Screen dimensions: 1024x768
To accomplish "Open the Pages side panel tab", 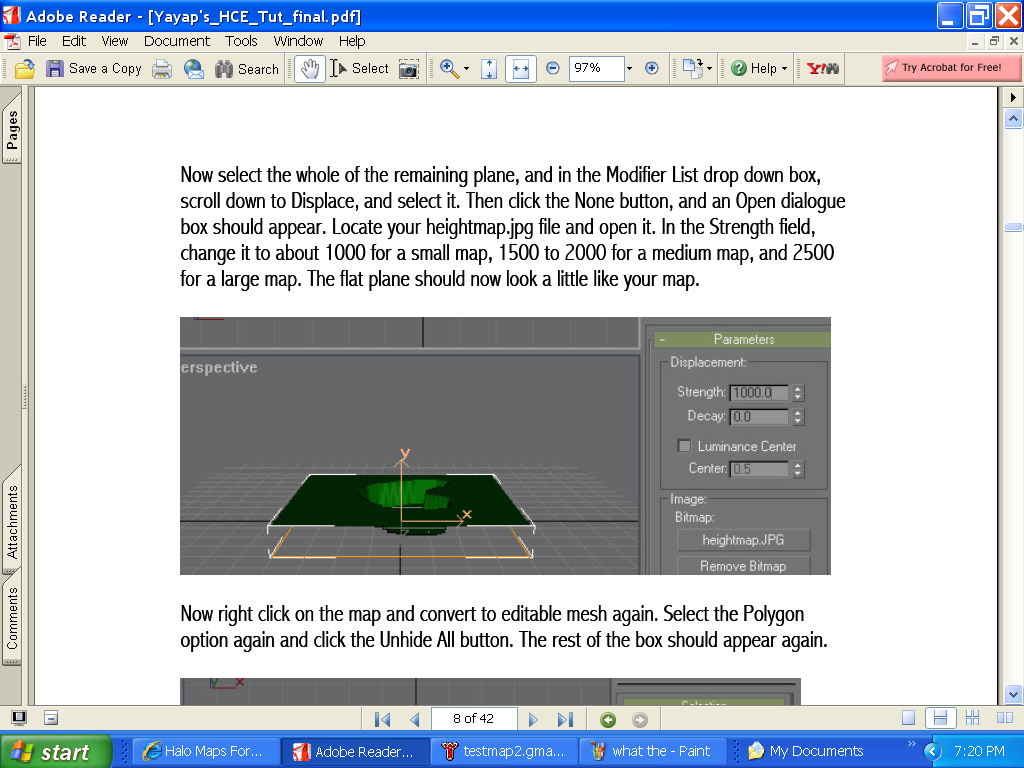I will [12, 129].
